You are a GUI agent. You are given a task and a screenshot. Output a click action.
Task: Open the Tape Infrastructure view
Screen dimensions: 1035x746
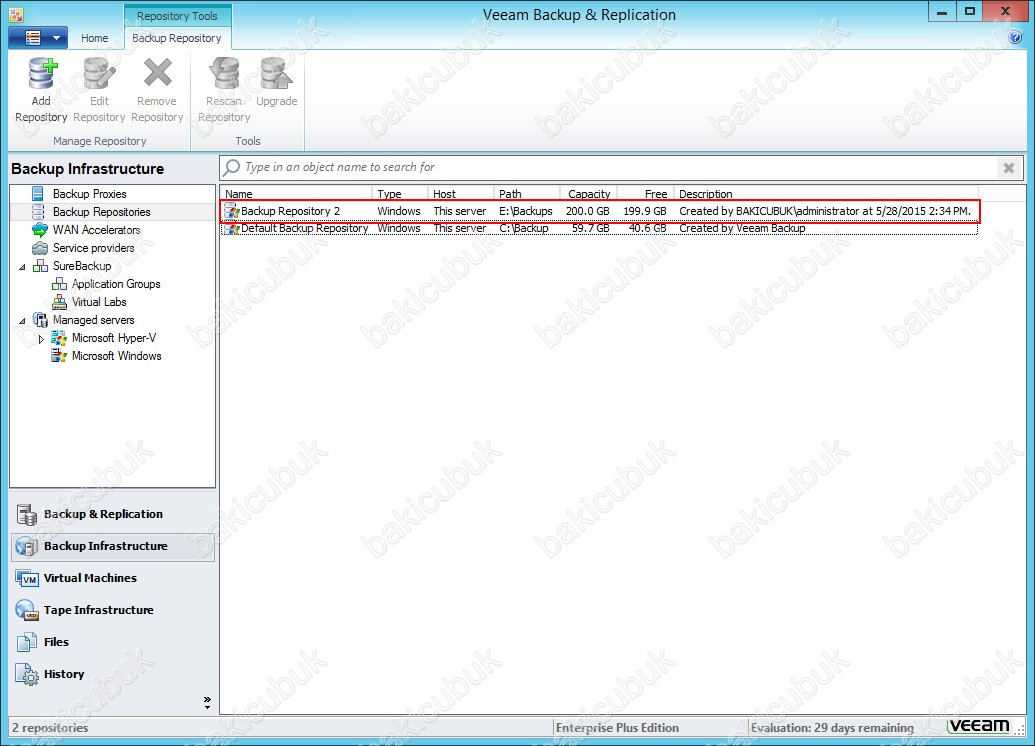point(113,611)
